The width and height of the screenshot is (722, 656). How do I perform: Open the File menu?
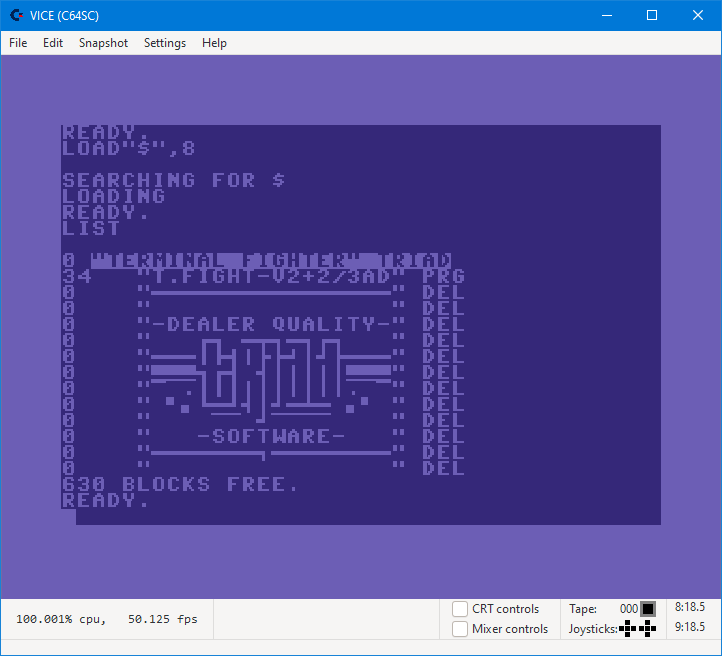pos(18,43)
